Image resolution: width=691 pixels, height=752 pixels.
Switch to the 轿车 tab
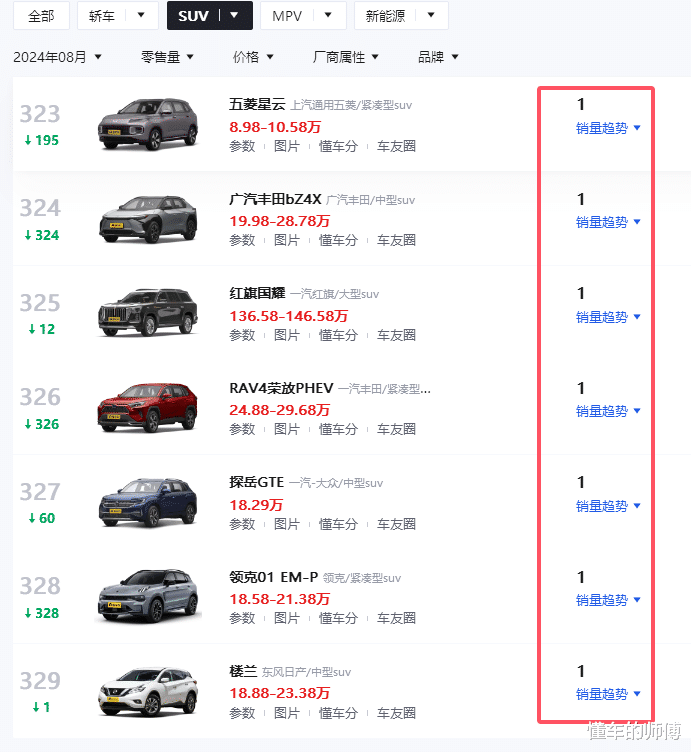(x=102, y=16)
